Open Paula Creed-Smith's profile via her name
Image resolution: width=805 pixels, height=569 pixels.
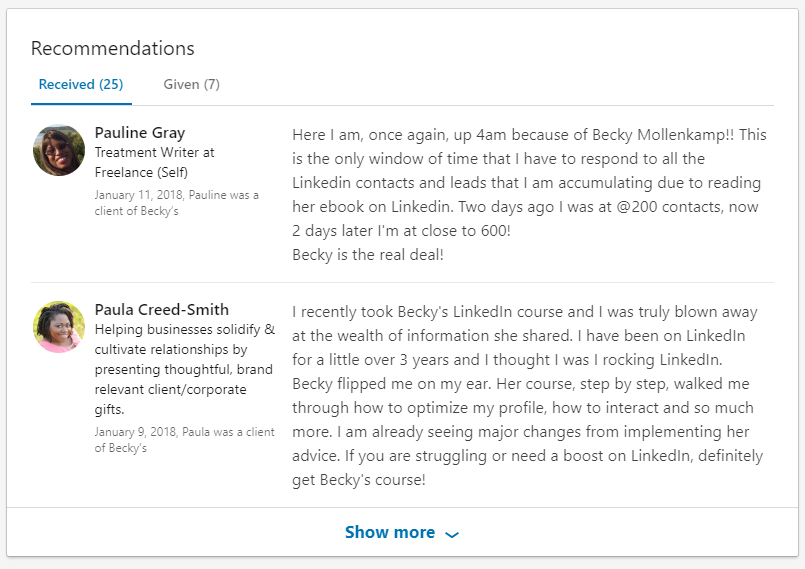point(162,309)
